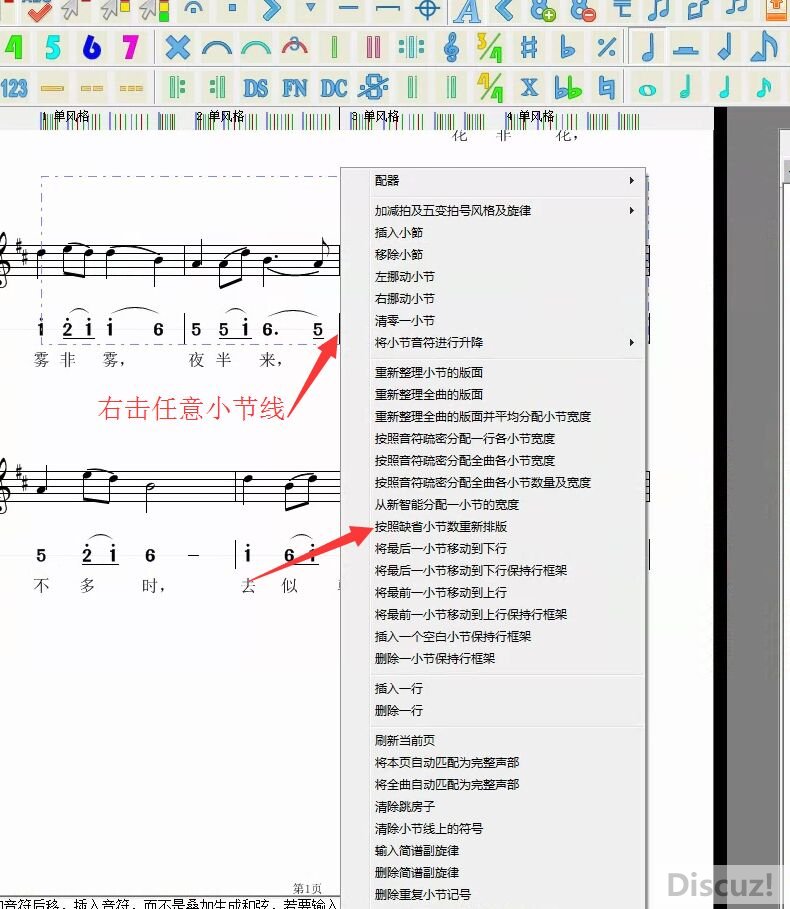The height and width of the screenshot is (909, 790).
Task: Insert a green tie arc
Action: (256, 48)
